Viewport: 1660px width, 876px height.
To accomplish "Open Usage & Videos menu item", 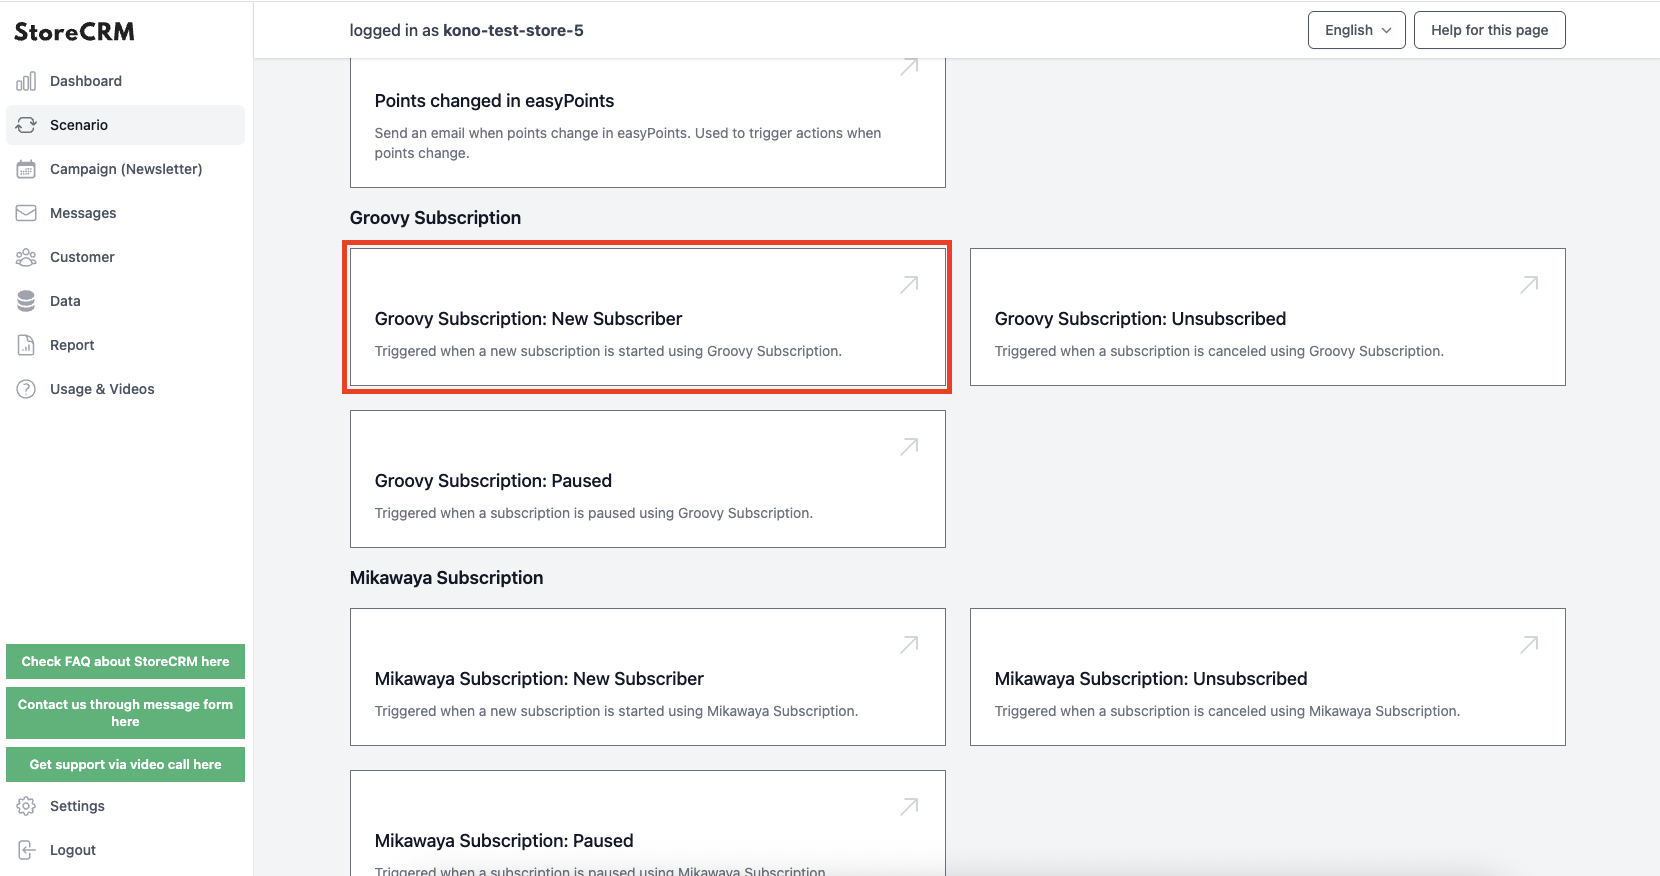I will (x=125, y=389).
